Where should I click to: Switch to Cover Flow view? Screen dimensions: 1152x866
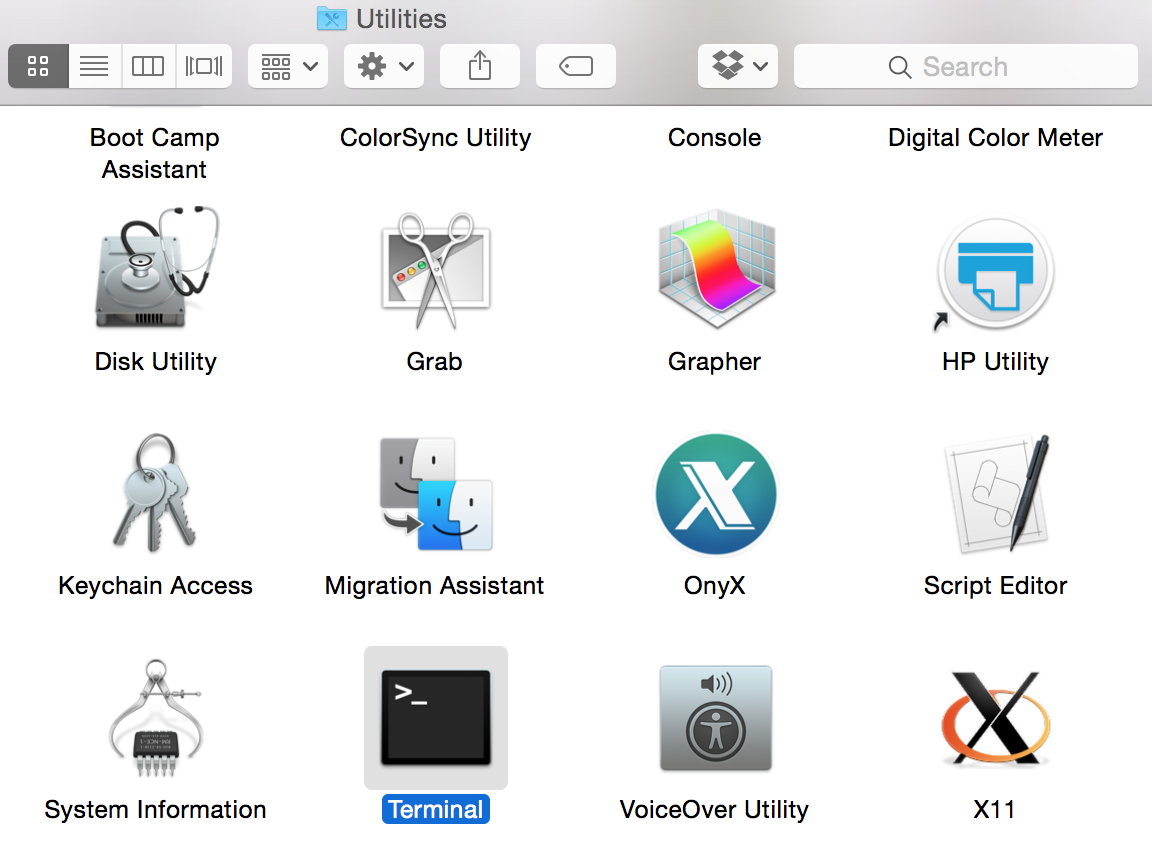point(204,66)
